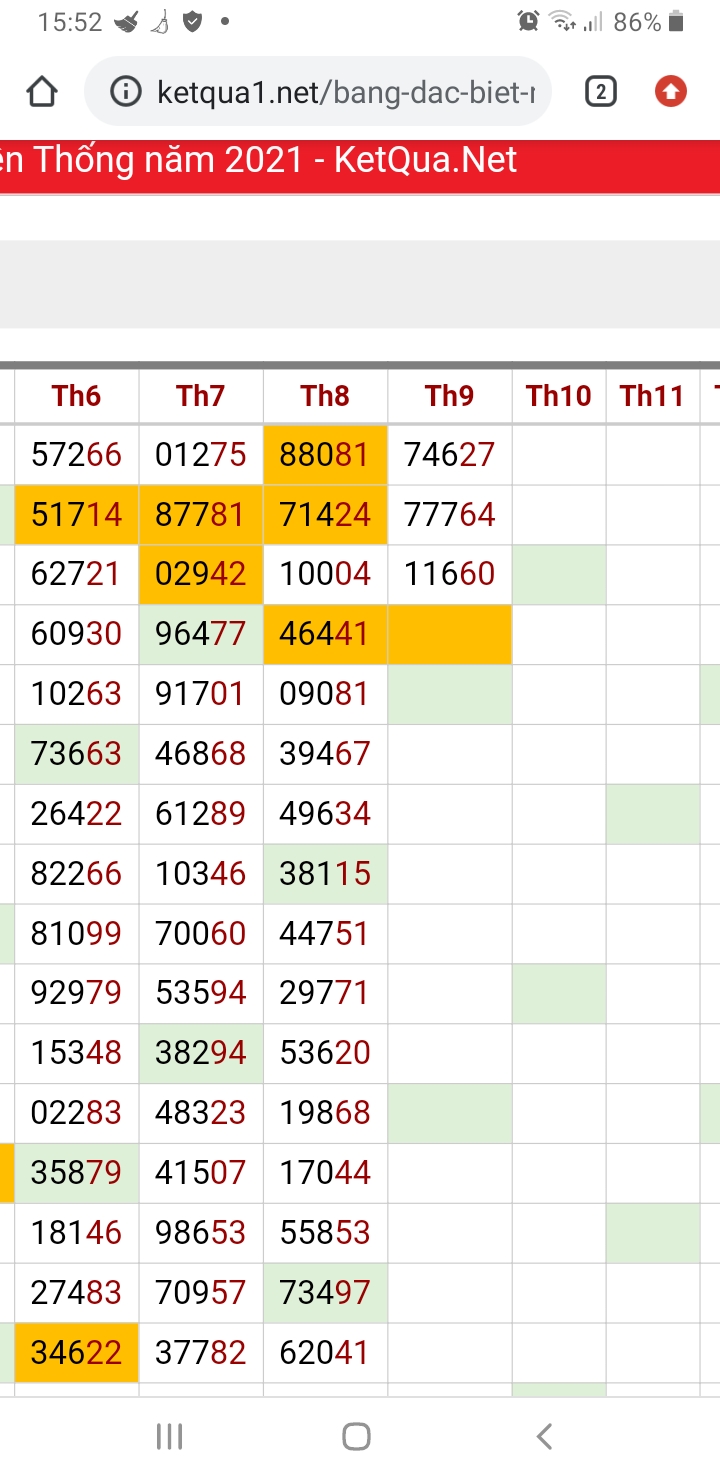Tap the alarm icon in status bar

coord(529,21)
